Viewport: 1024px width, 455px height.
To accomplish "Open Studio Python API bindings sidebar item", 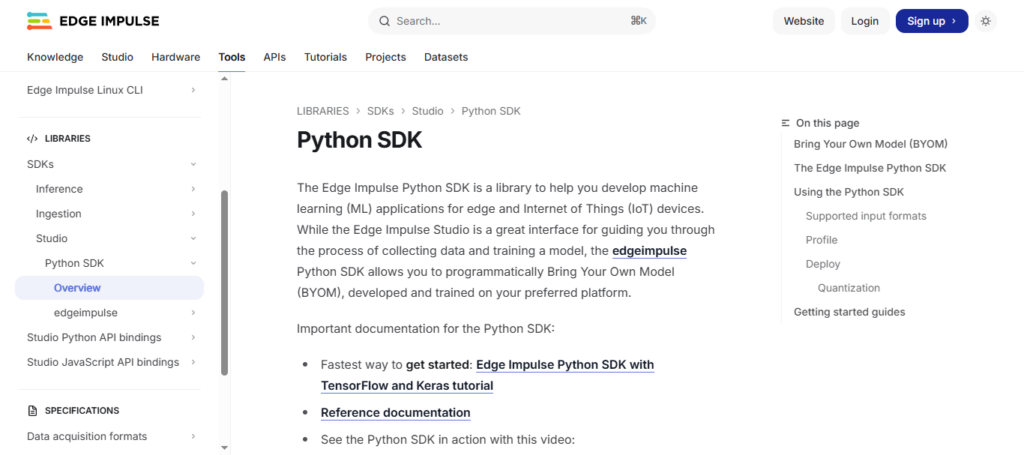I will pos(94,337).
